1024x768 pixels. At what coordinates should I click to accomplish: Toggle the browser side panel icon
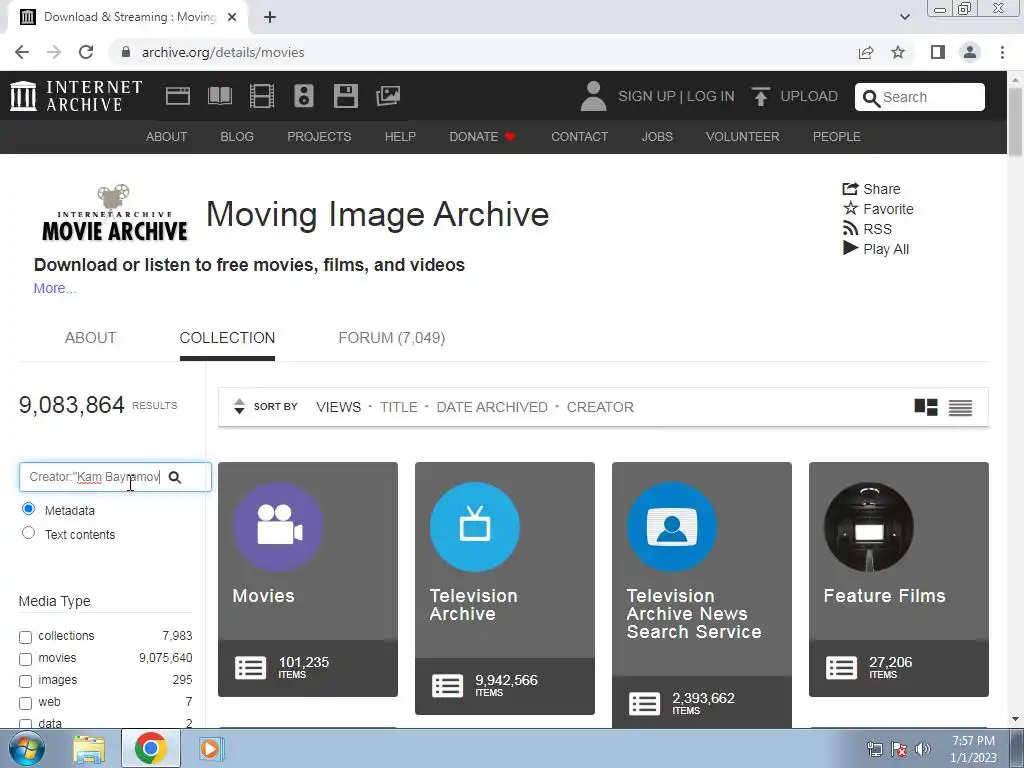(938, 52)
